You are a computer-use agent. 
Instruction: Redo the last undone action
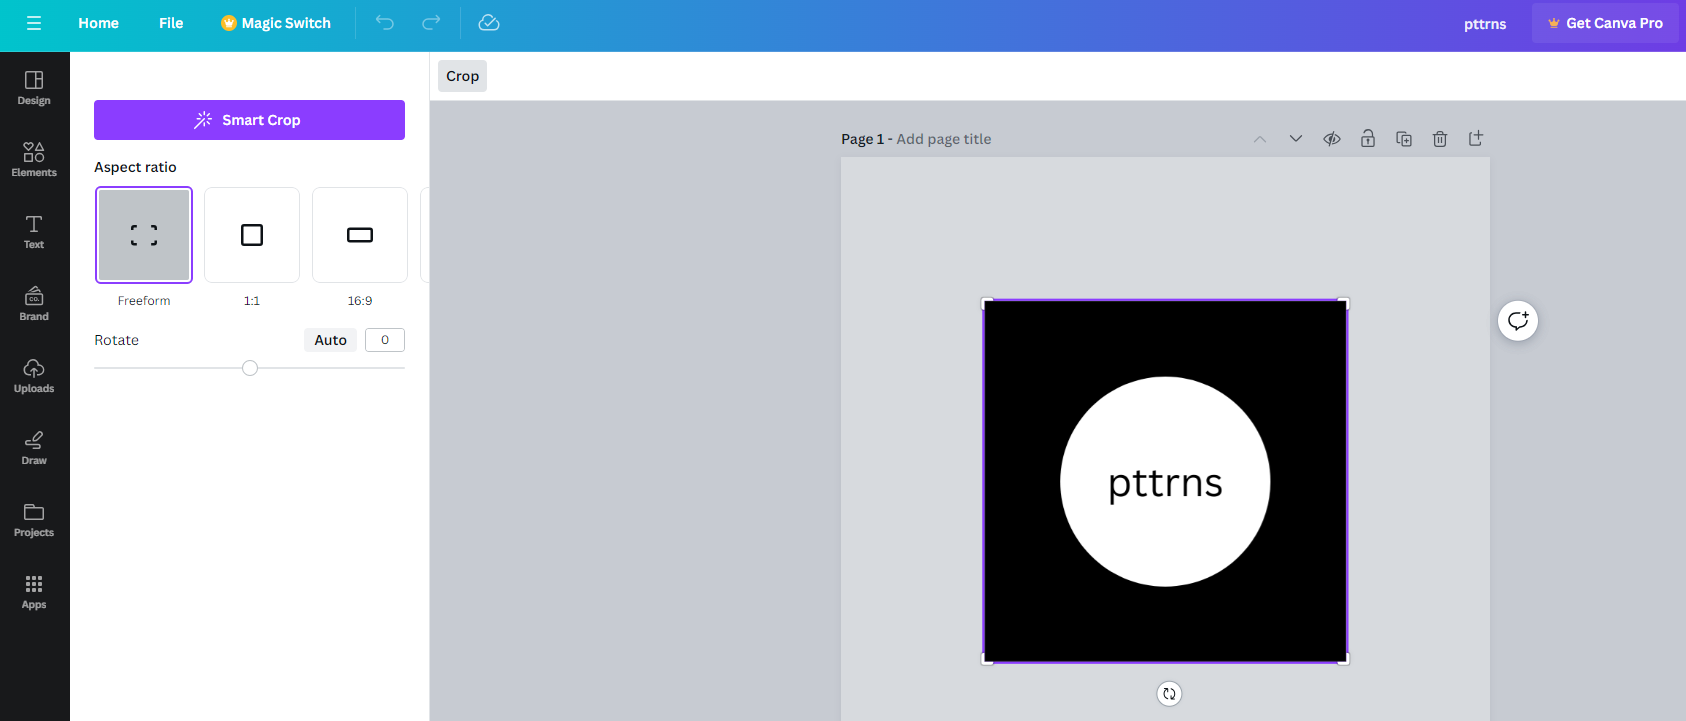431,23
